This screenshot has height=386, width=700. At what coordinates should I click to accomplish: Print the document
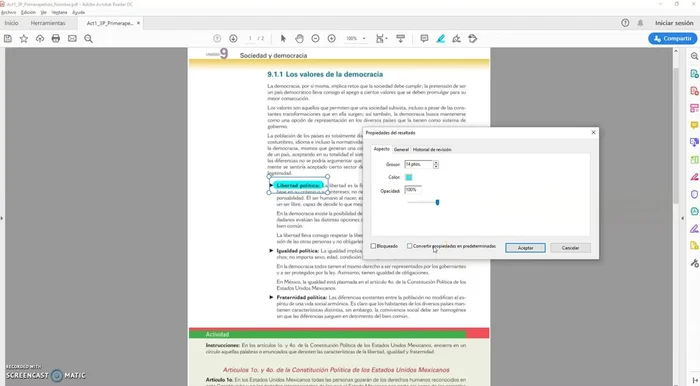[56, 39]
